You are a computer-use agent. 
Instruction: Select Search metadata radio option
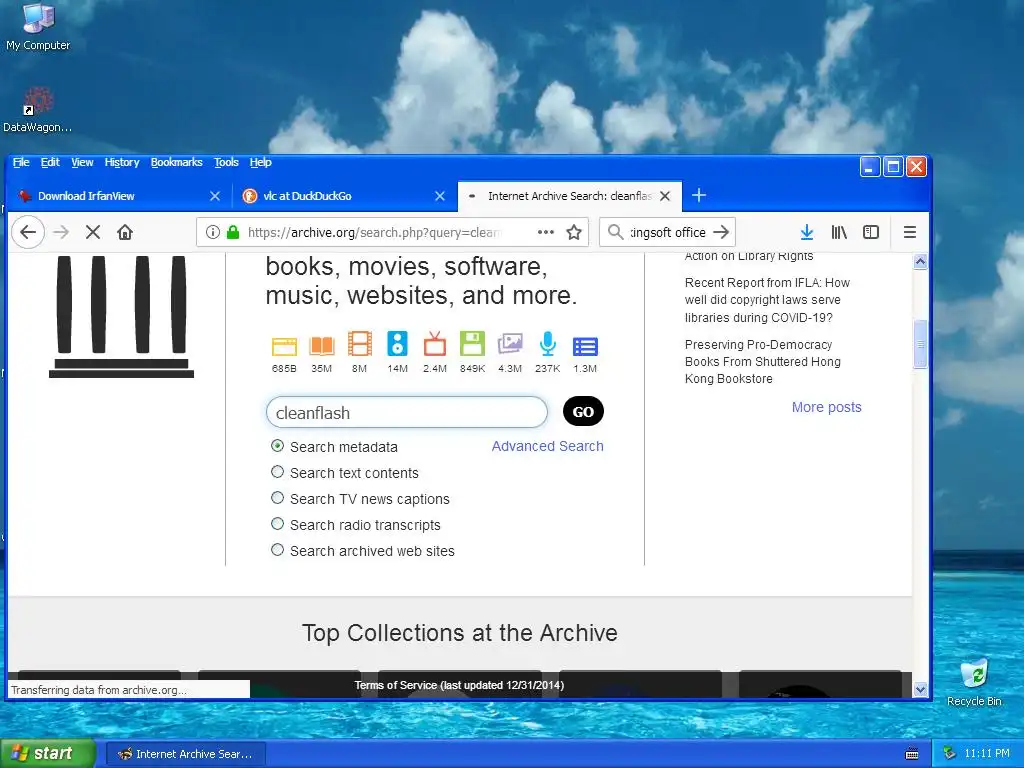pyautogui.click(x=278, y=446)
